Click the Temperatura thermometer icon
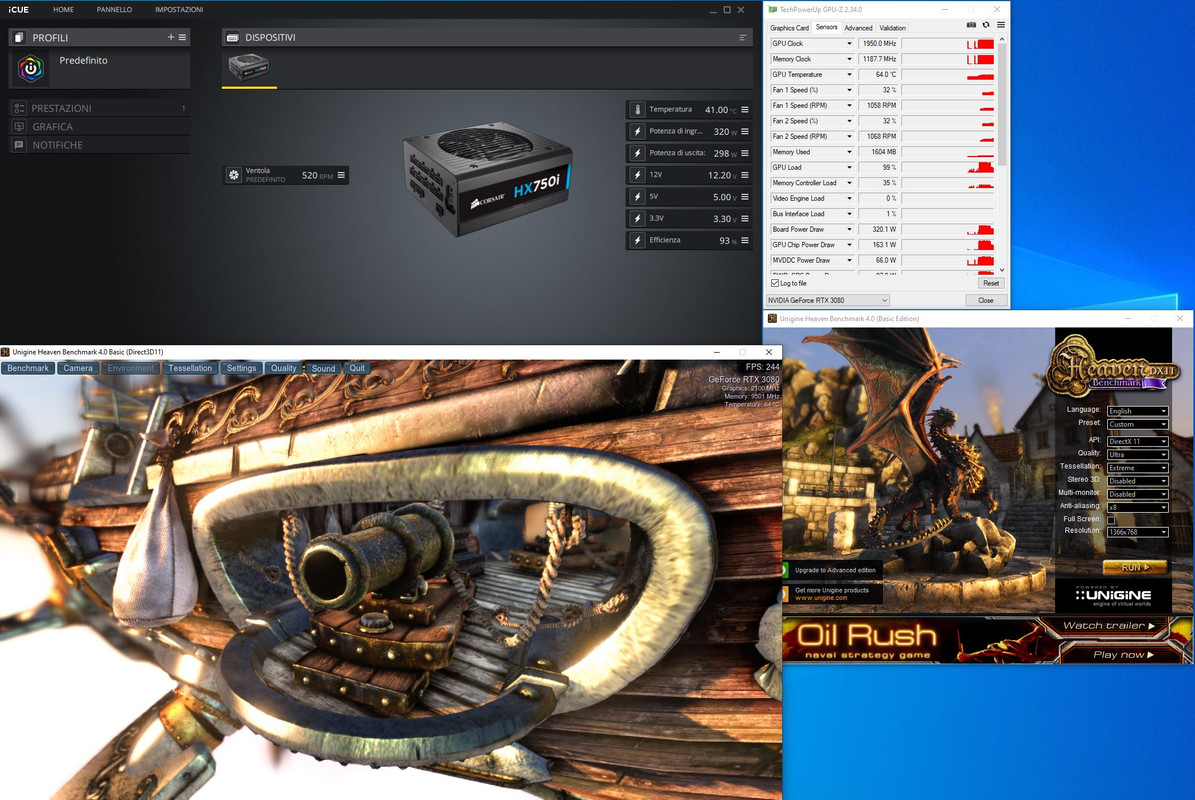 pos(638,110)
